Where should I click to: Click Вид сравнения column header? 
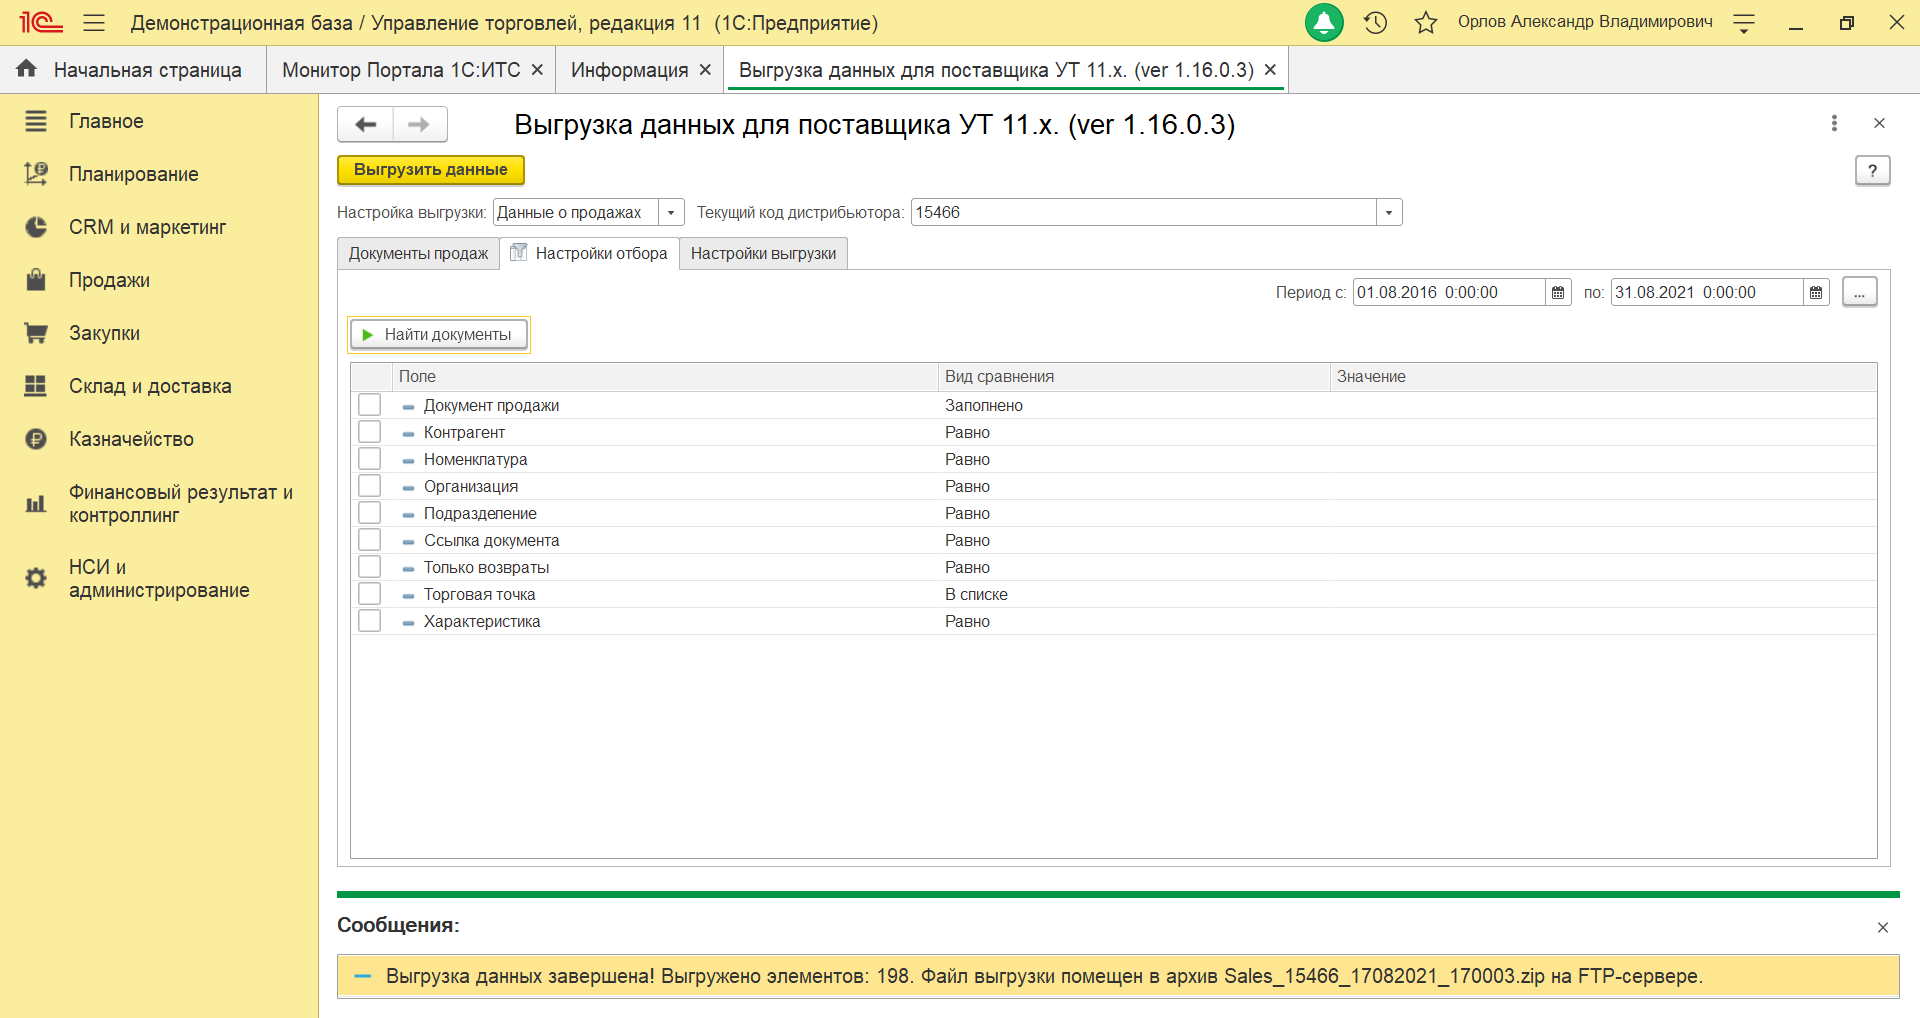[1134, 377]
